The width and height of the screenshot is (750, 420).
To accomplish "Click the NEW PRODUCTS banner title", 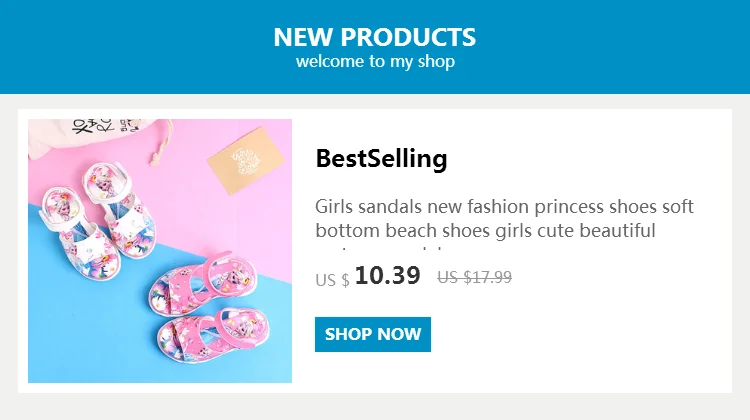I will pos(375,37).
